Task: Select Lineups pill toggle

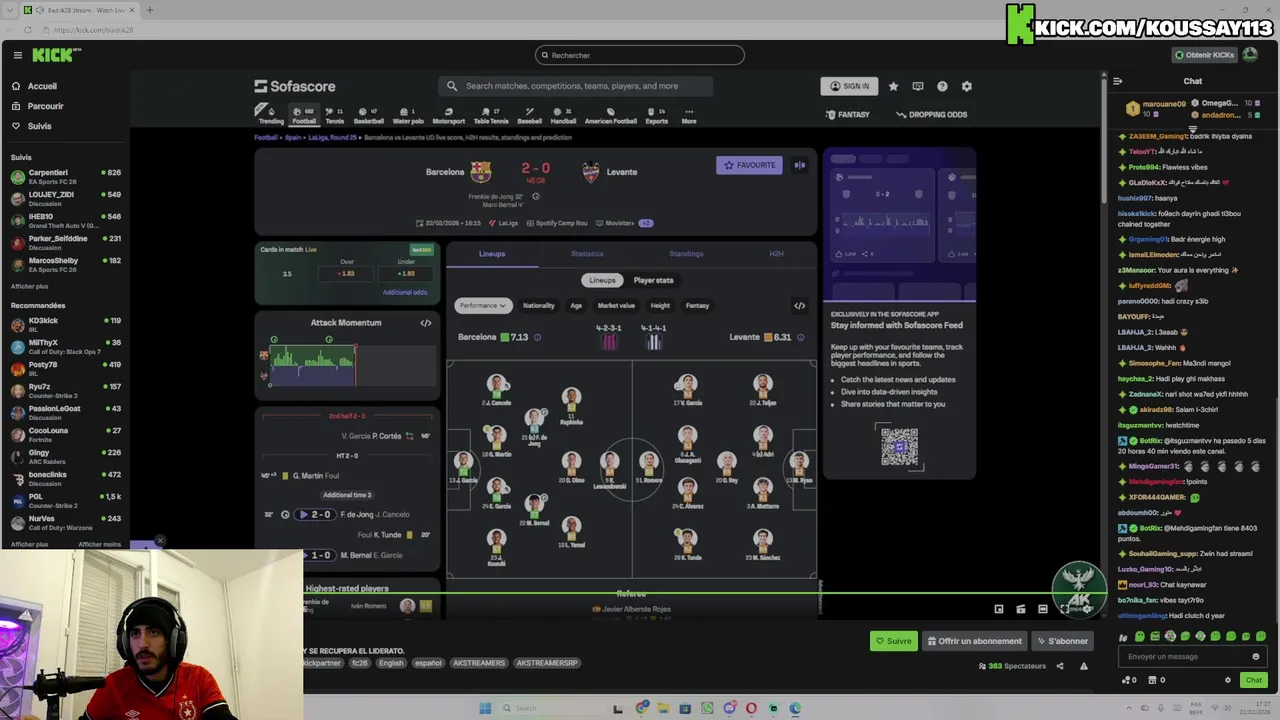Action: (x=602, y=280)
